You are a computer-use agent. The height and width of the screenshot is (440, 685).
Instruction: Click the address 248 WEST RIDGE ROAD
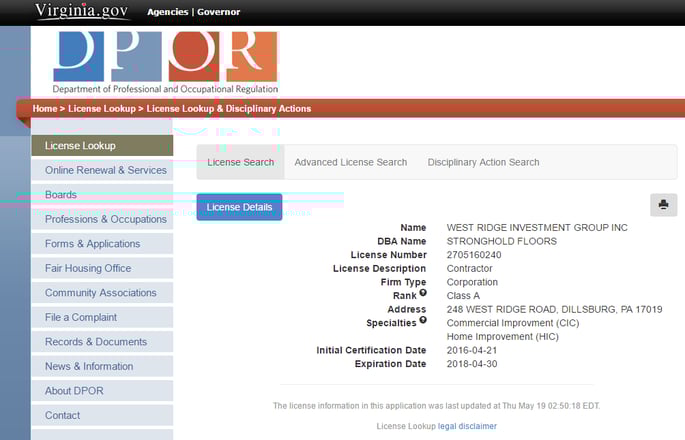pos(554,309)
